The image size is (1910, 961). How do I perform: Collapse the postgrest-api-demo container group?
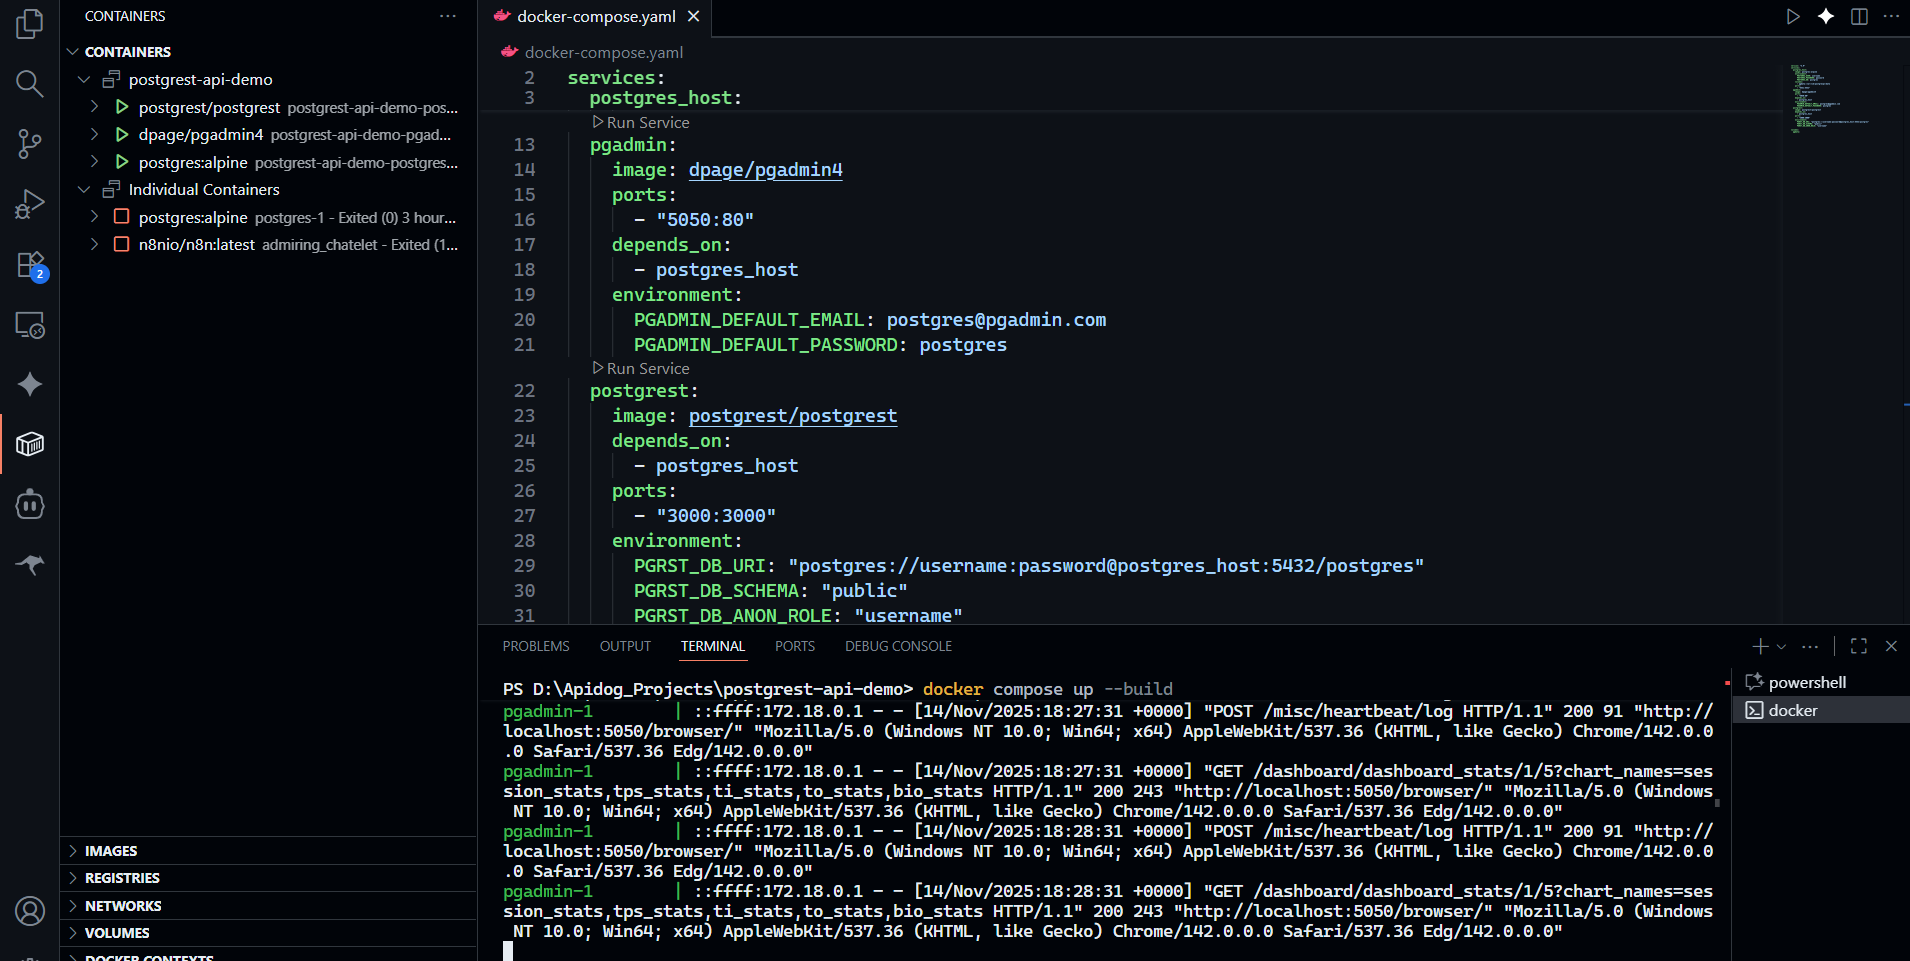84,79
